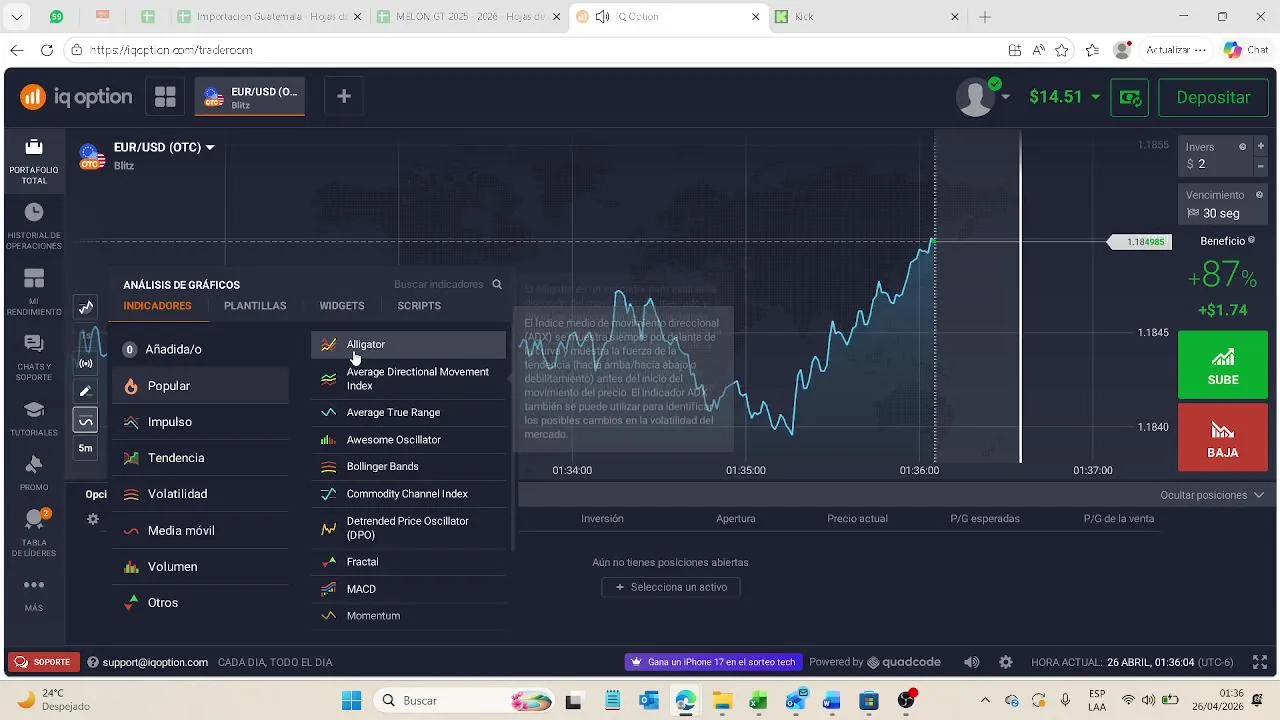Click the Depositar button
This screenshot has width=1280, height=720.
click(1213, 97)
